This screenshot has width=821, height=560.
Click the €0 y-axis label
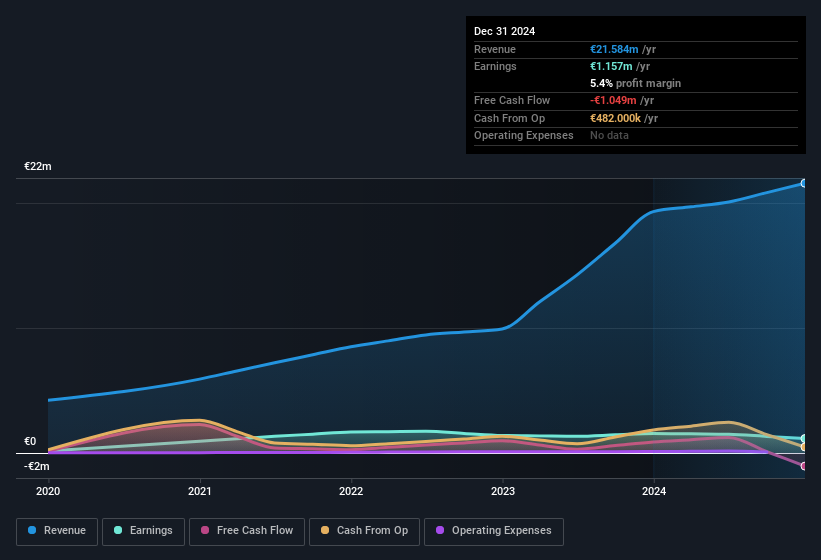pyautogui.click(x=30, y=441)
